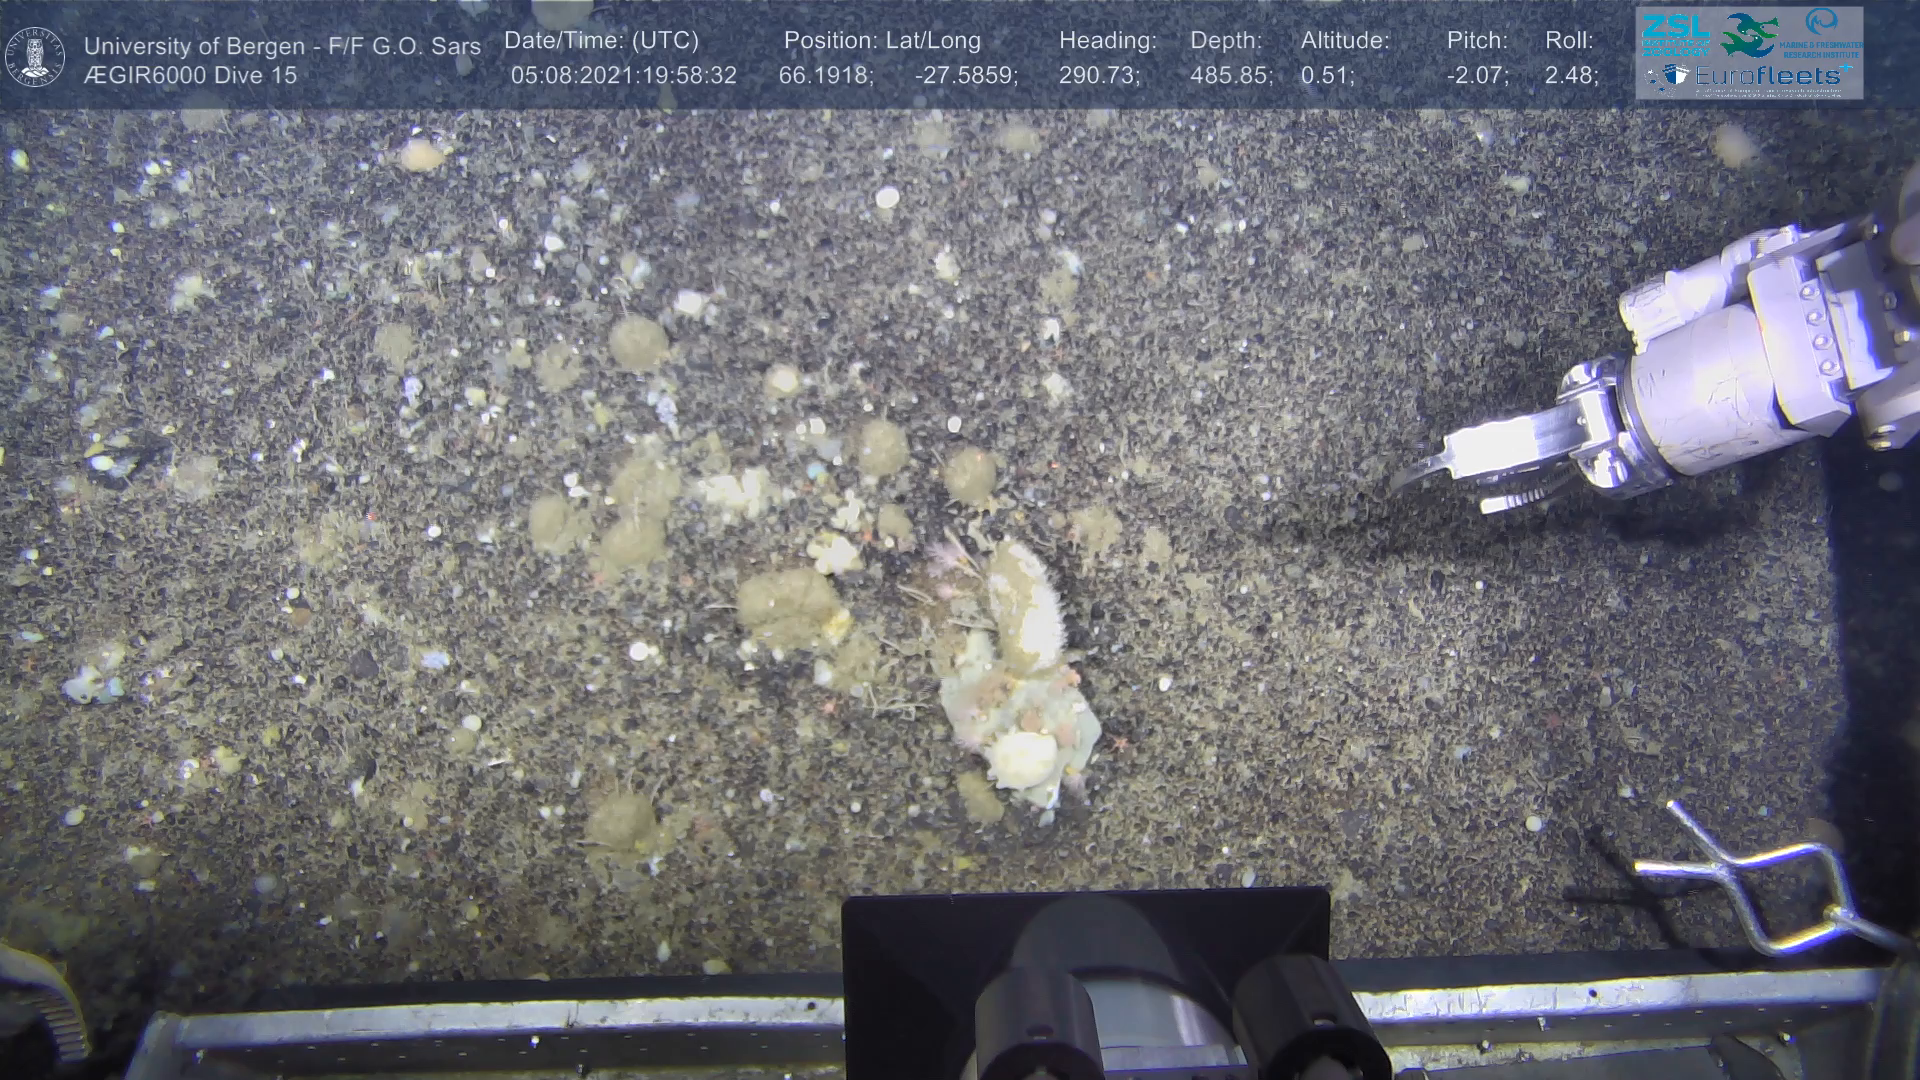Click the University of Bergen seal logo
The image size is (1920, 1080).
35,56
